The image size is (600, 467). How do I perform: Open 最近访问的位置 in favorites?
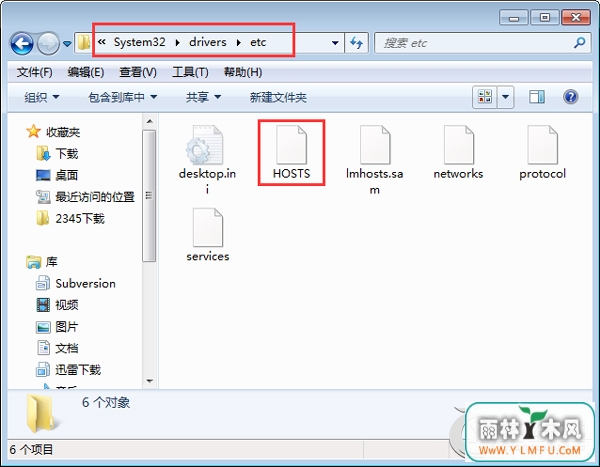click(85, 197)
